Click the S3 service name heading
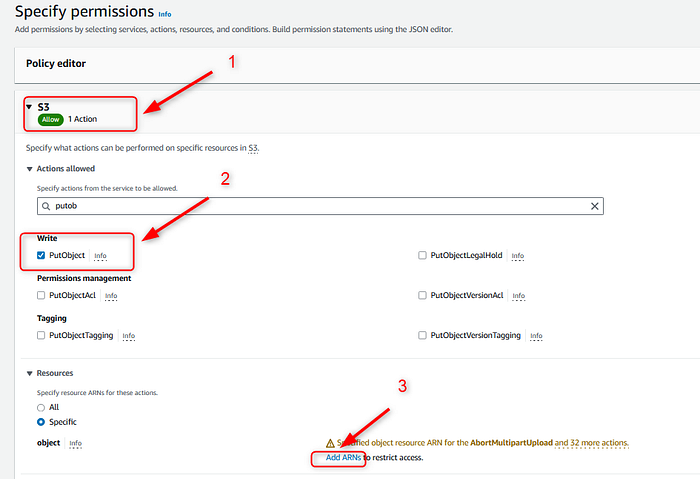The image size is (700, 479). (x=43, y=107)
